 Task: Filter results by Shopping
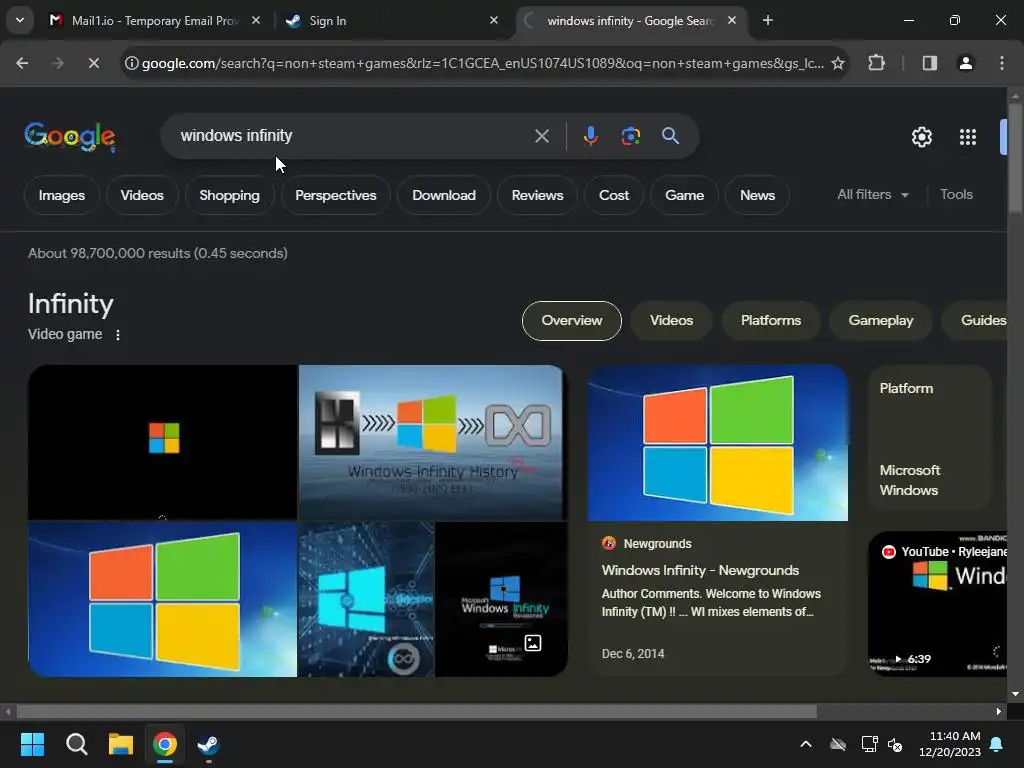tap(229, 195)
